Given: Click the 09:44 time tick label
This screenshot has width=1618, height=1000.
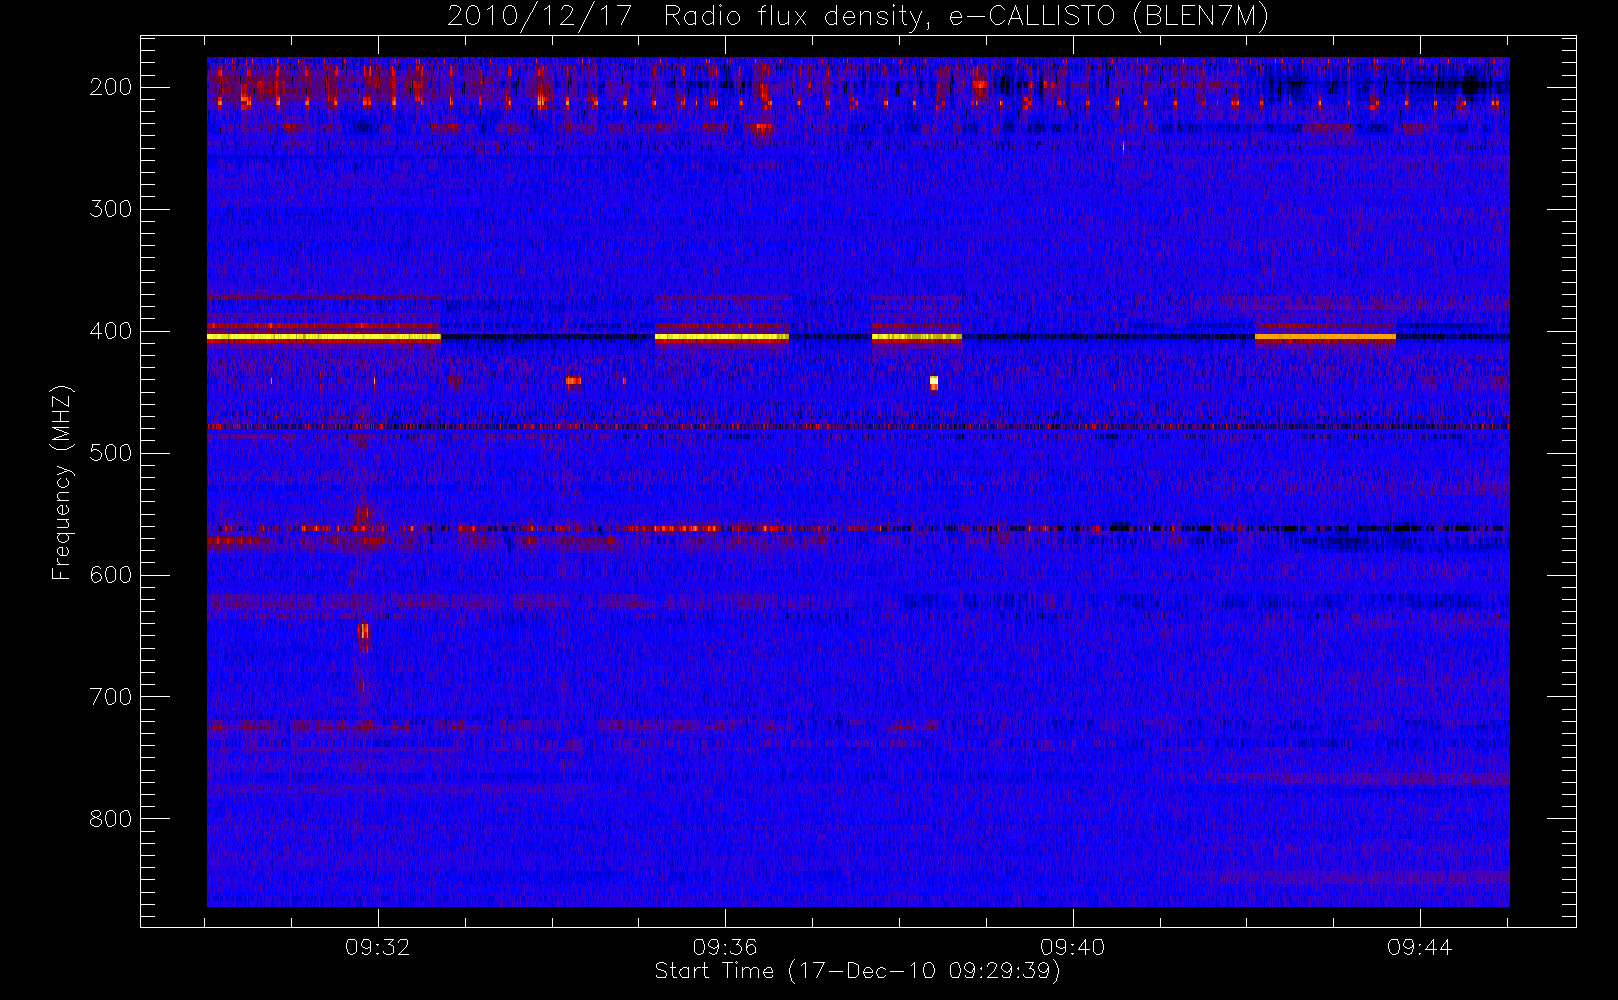Looking at the screenshot, I should [x=1419, y=947].
